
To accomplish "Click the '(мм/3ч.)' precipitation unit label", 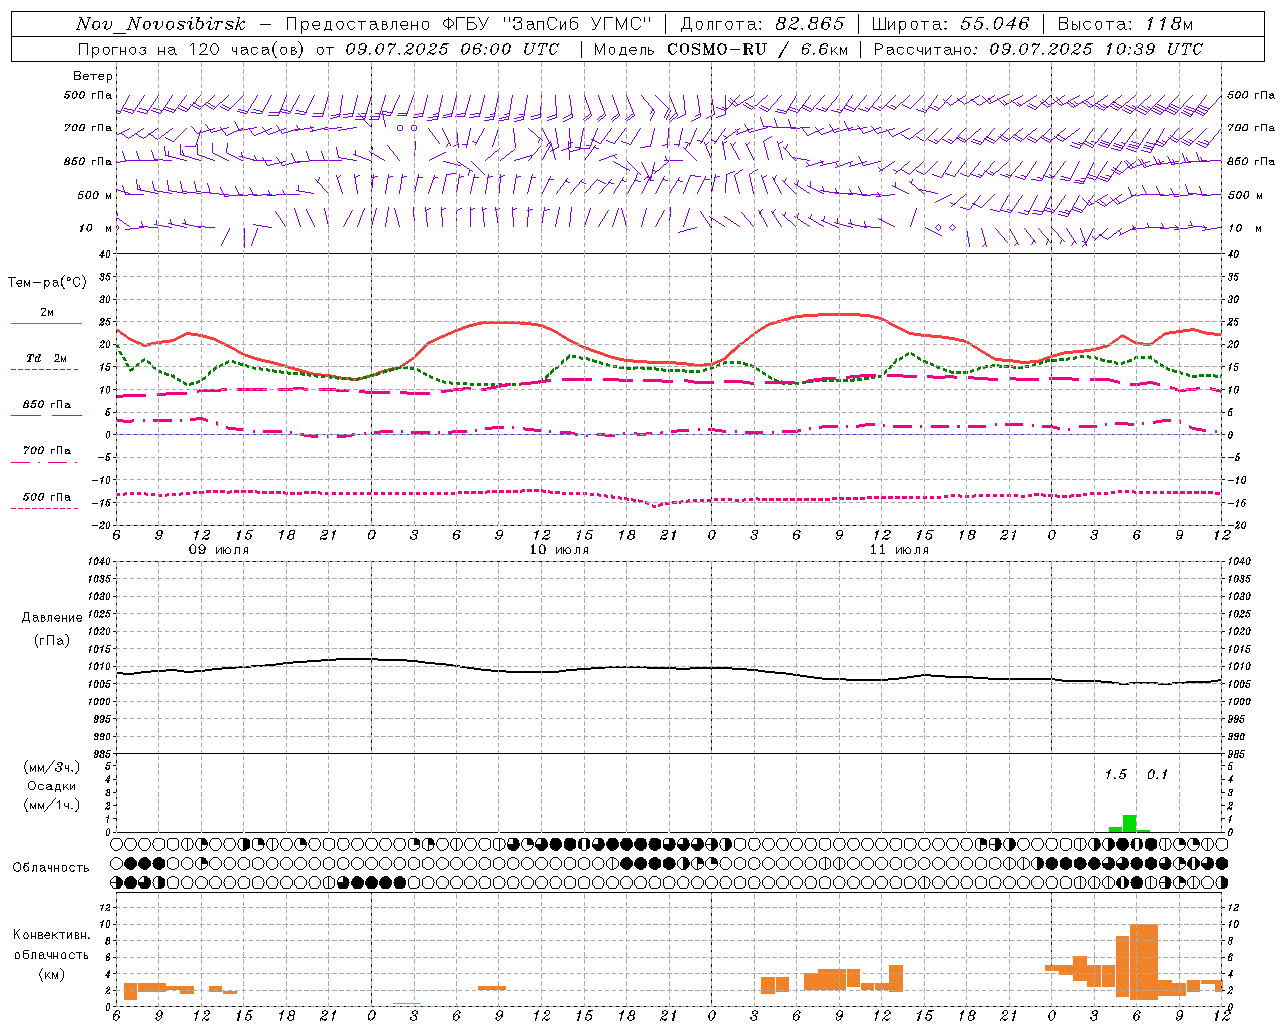I will 52,767.
